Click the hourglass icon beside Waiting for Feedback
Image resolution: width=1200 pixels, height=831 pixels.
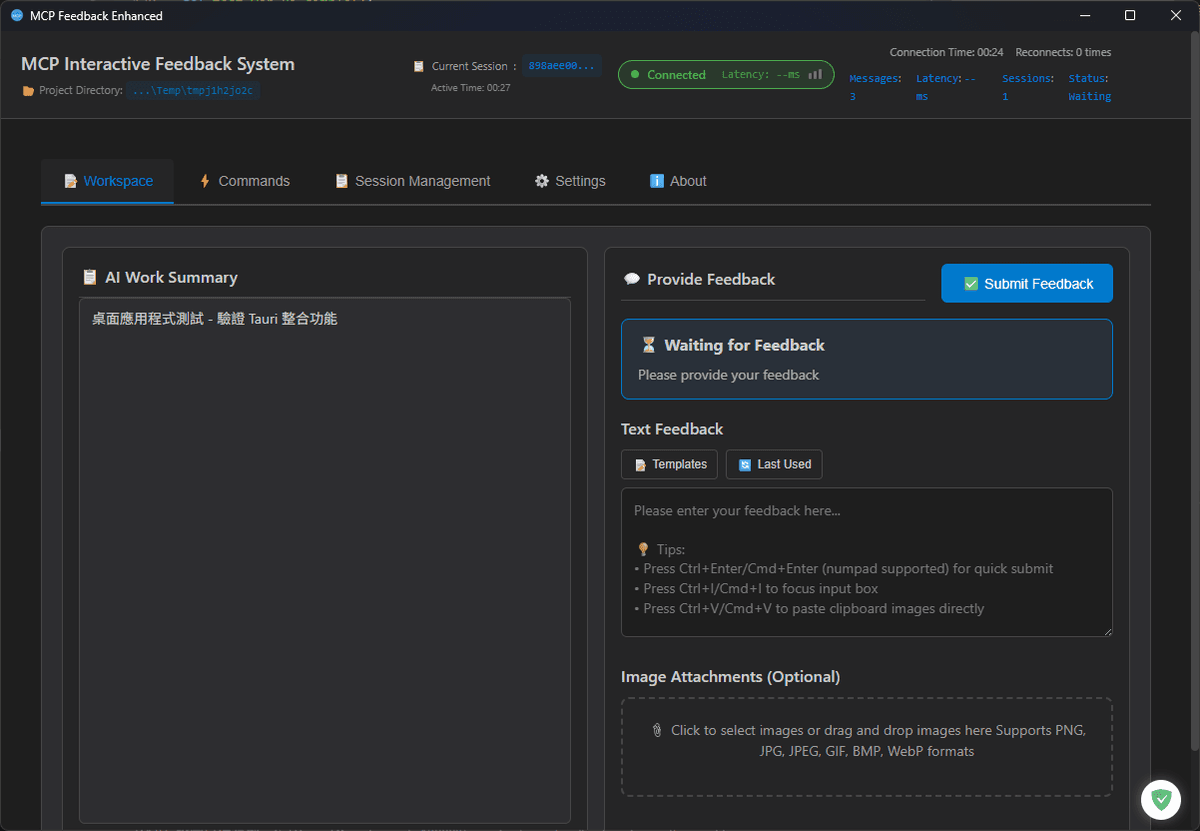tap(649, 345)
